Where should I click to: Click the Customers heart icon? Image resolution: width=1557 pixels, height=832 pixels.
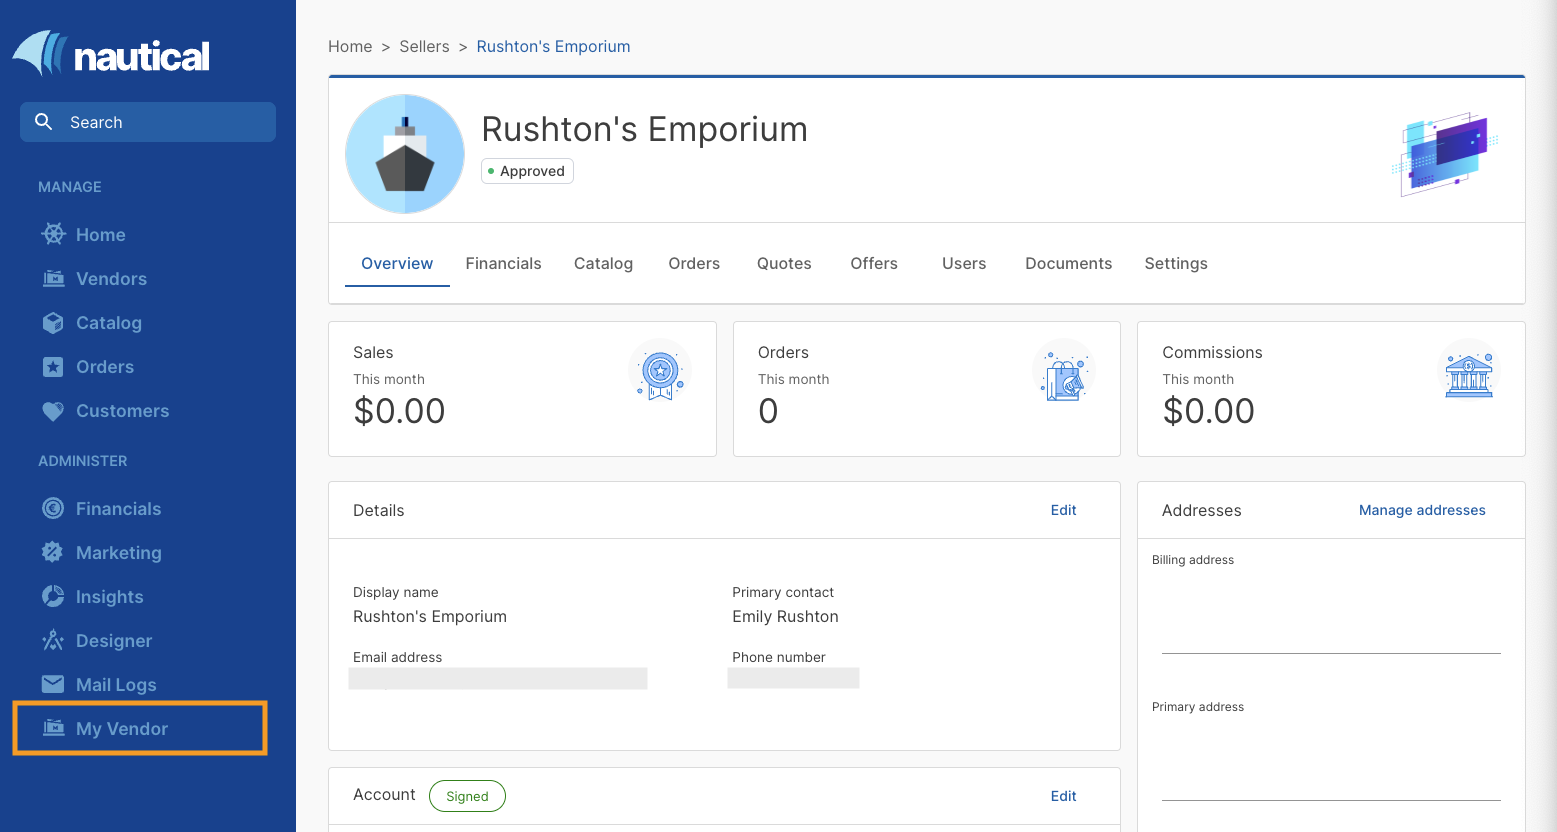click(53, 410)
